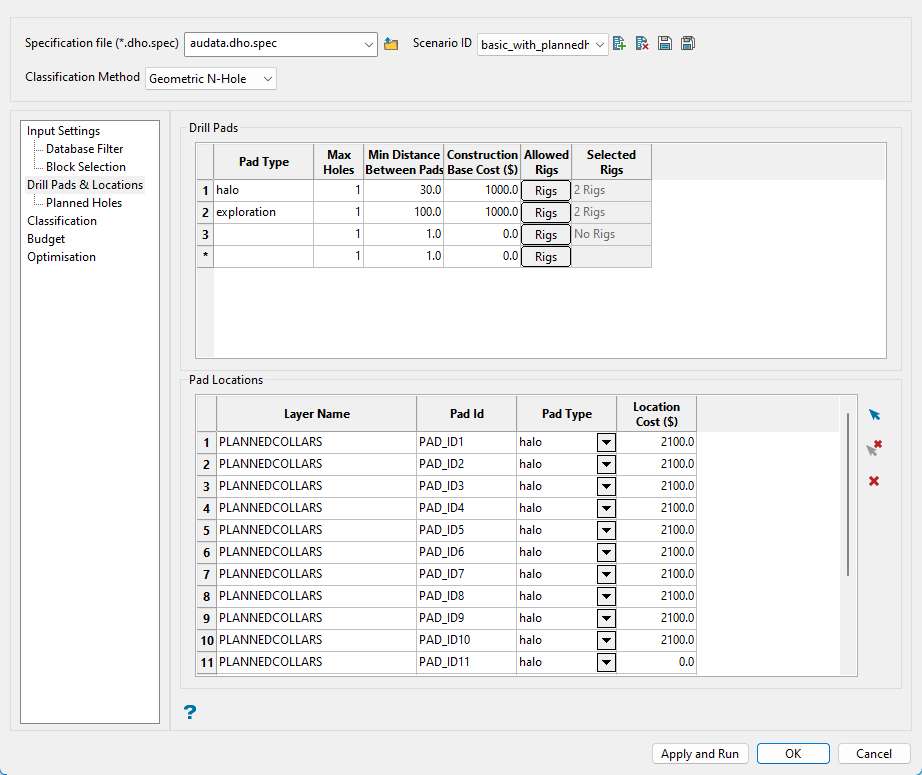Click the deselect picked locations icon

[874, 449]
